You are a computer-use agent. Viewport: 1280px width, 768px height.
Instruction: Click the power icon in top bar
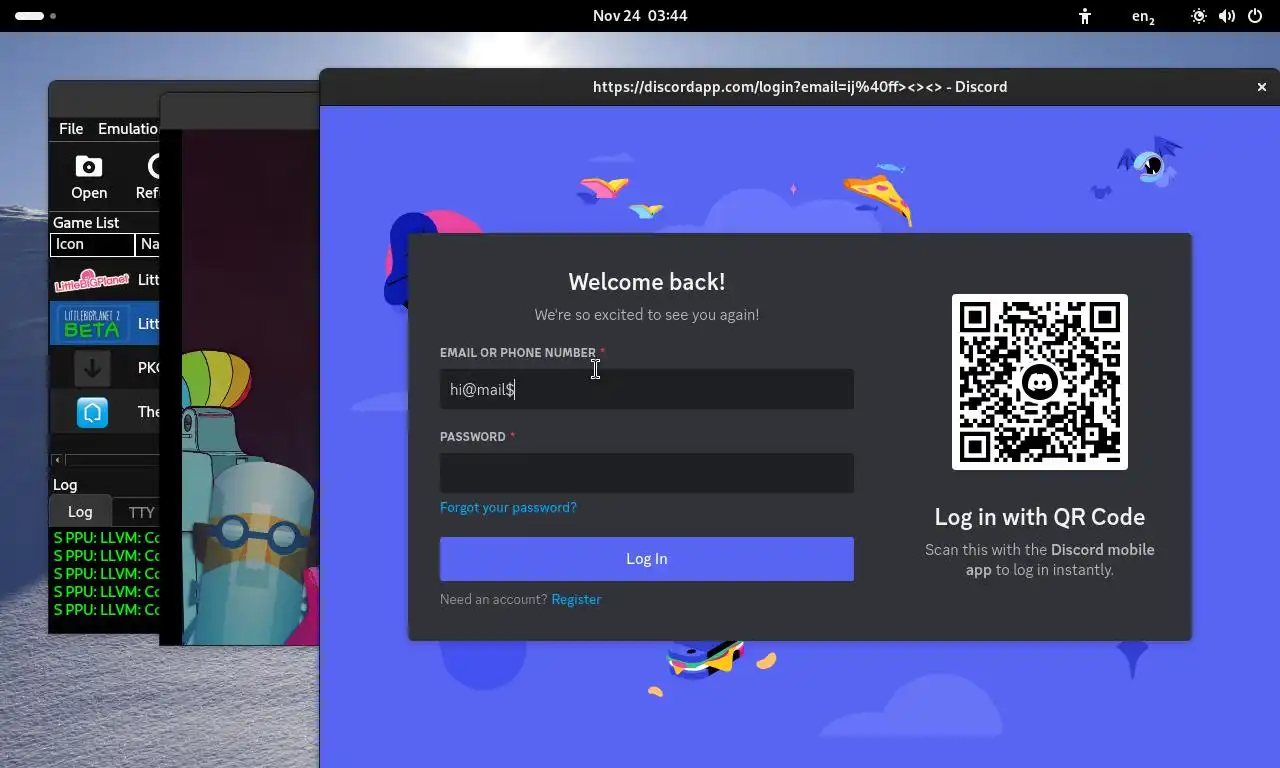(x=1255, y=16)
